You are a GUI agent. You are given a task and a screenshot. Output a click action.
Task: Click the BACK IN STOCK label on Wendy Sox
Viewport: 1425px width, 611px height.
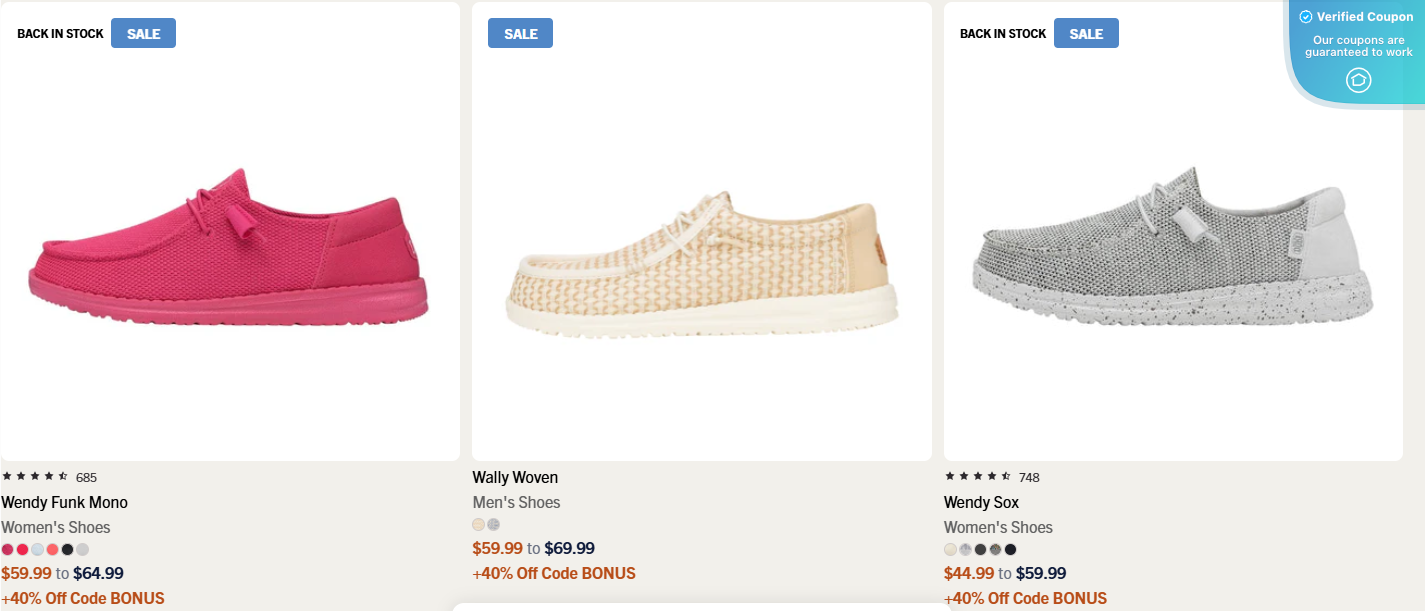coord(1002,33)
